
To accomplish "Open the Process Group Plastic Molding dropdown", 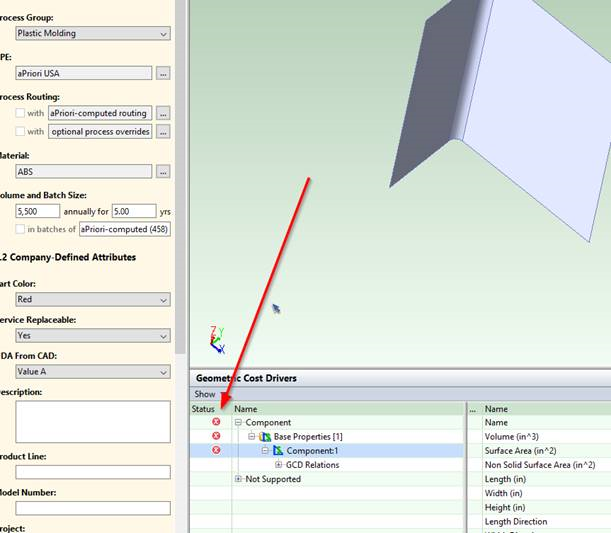I will coord(92,33).
